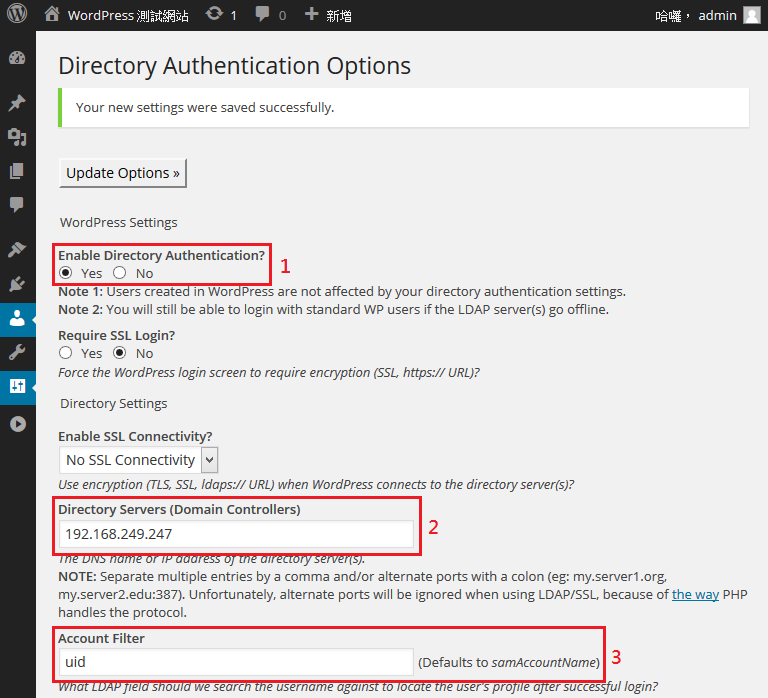Select No for Enable Directory Authentication
This screenshot has width=768, height=698.
coord(120,272)
